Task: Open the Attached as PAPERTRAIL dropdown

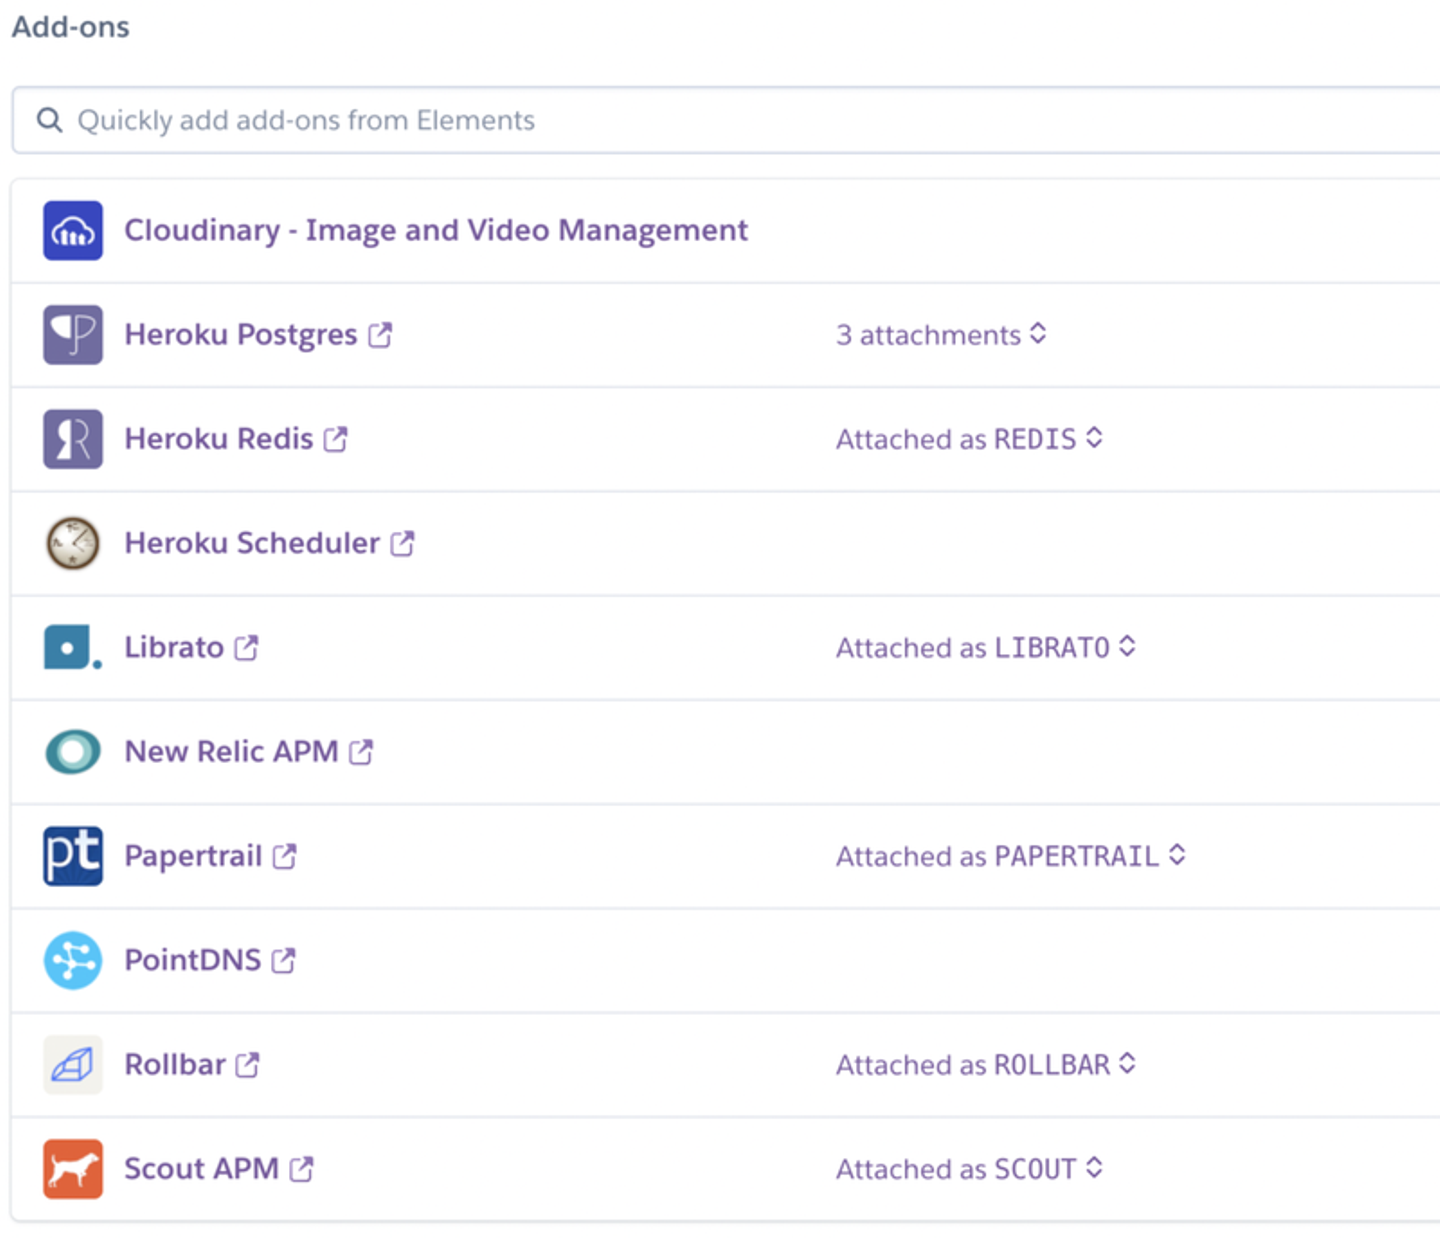Action: tap(1010, 856)
